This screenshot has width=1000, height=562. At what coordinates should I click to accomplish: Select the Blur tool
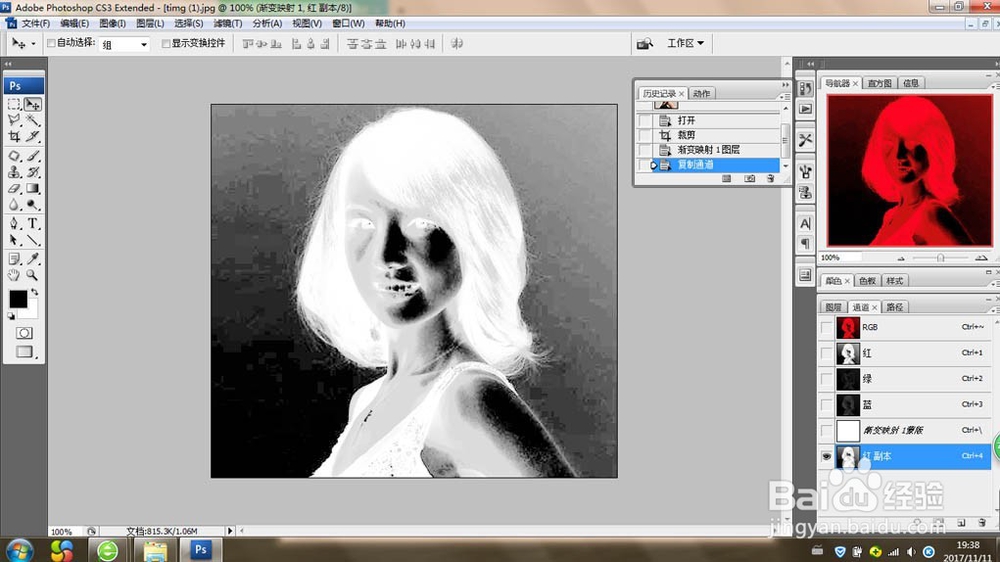(14, 205)
